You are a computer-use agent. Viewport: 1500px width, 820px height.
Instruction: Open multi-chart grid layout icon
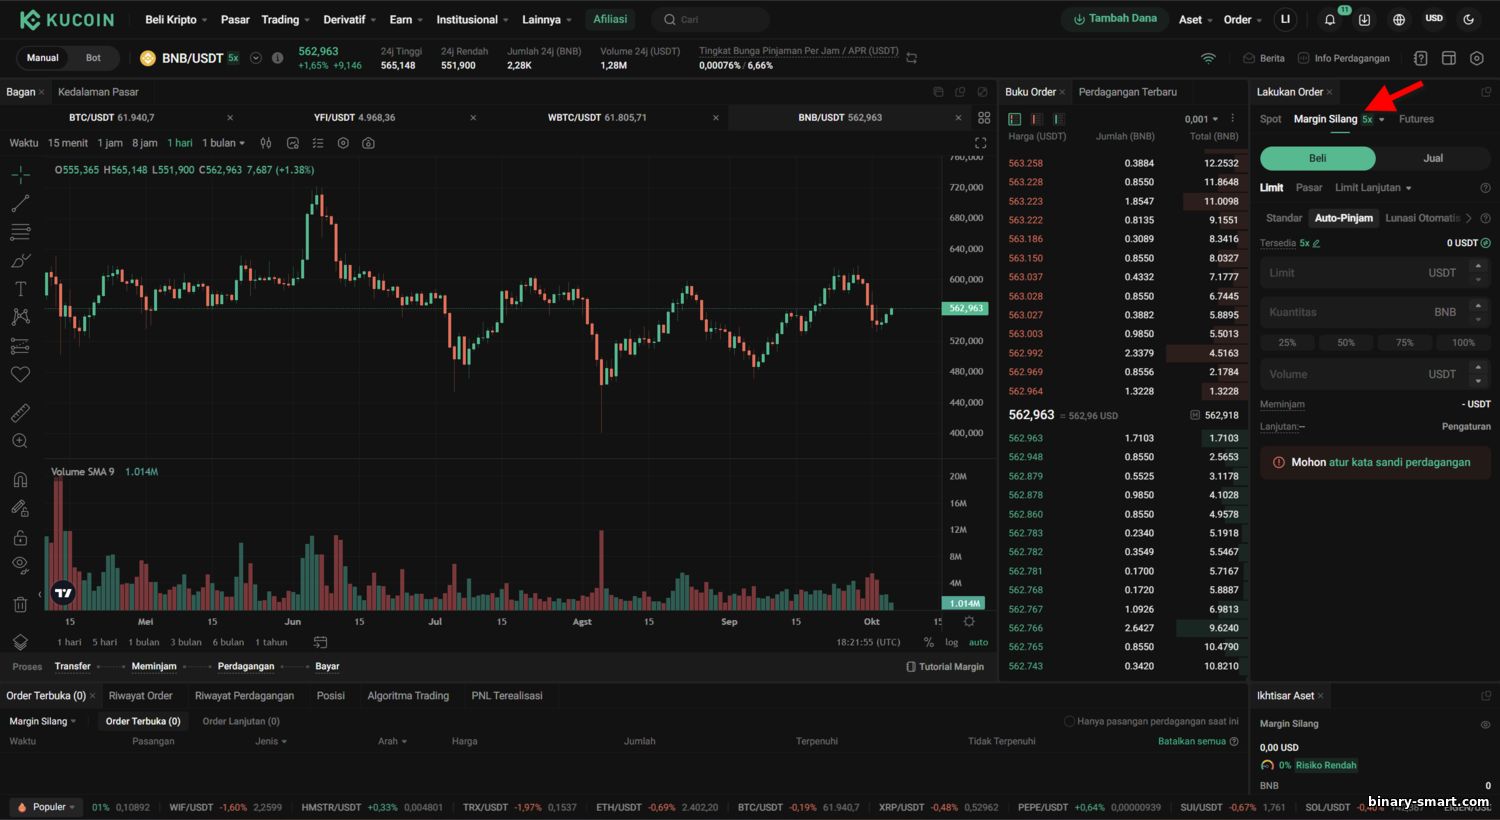(984, 118)
